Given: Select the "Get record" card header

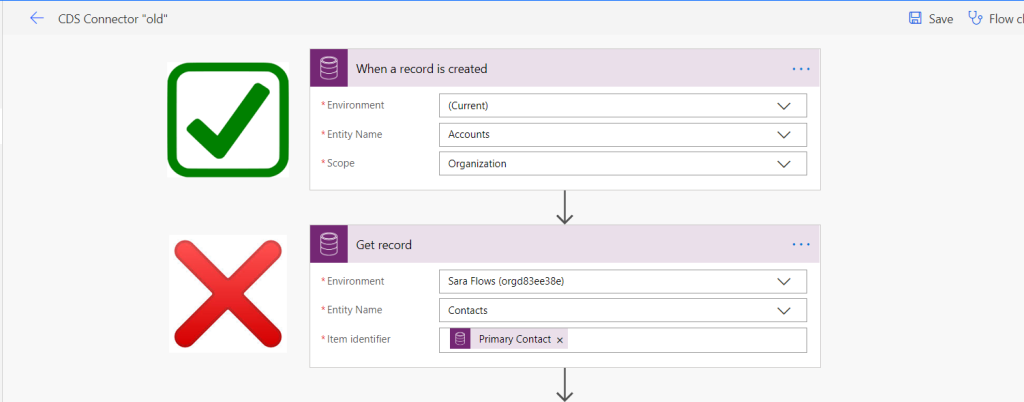Looking at the screenshot, I should coord(384,245).
